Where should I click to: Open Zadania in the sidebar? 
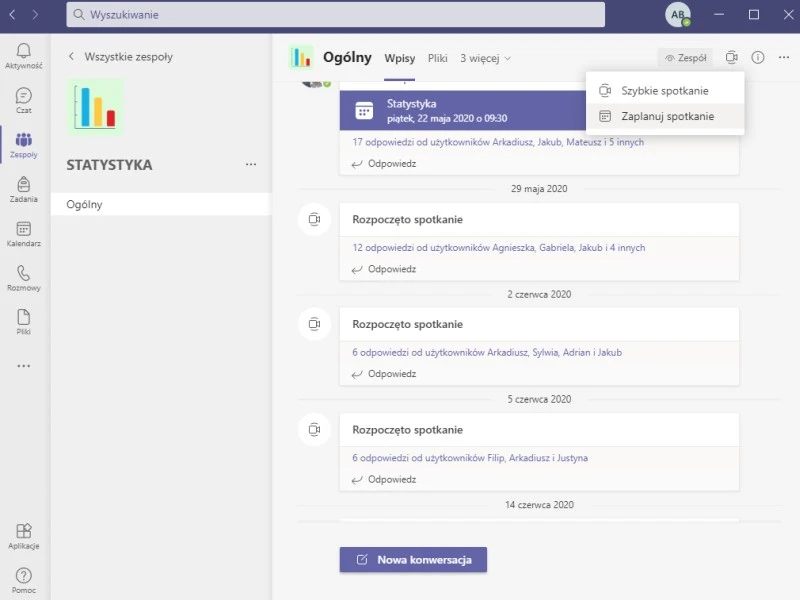click(x=24, y=188)
